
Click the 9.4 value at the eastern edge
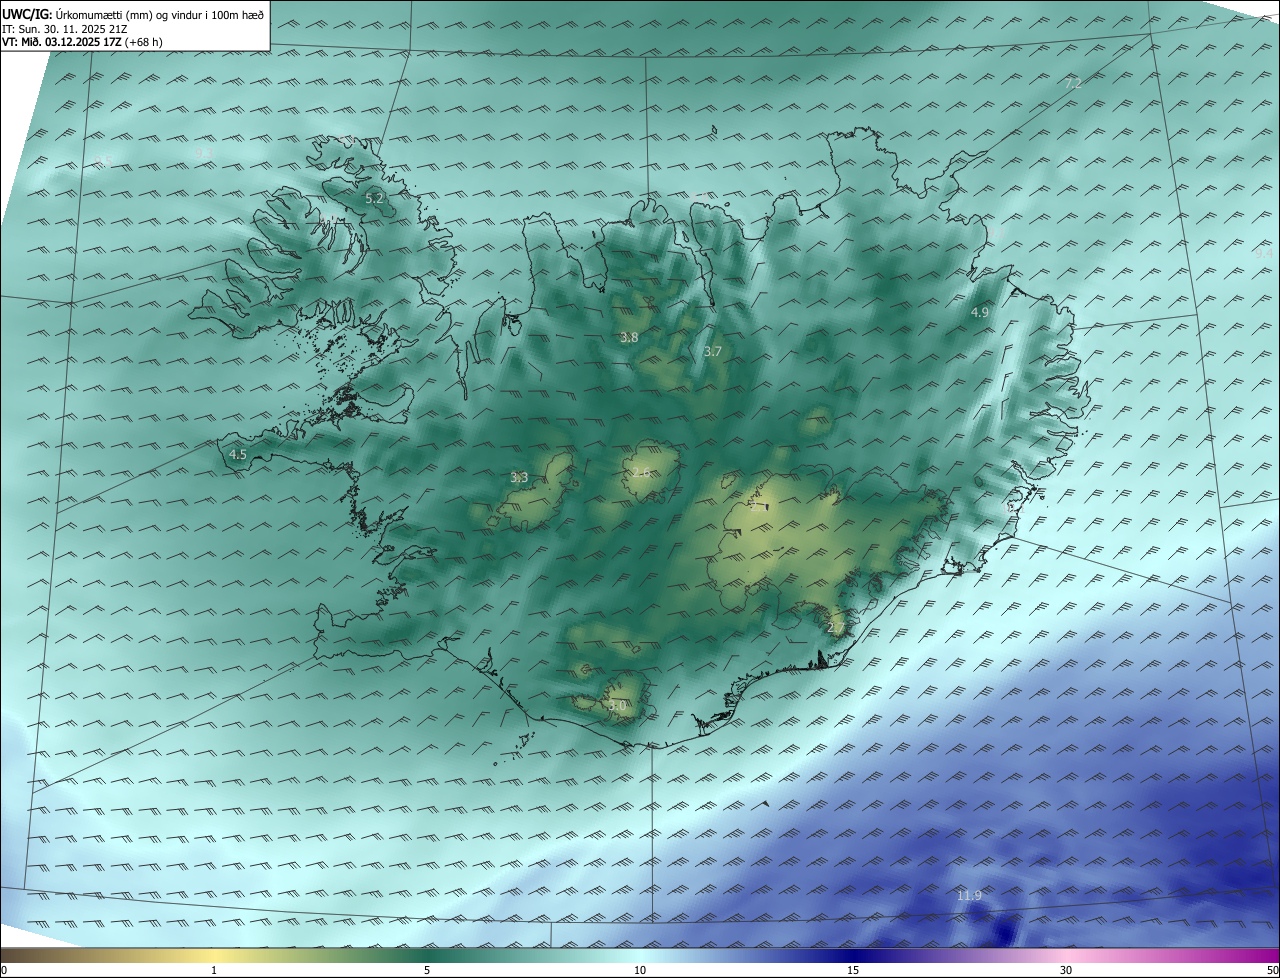click(1264, 254)
